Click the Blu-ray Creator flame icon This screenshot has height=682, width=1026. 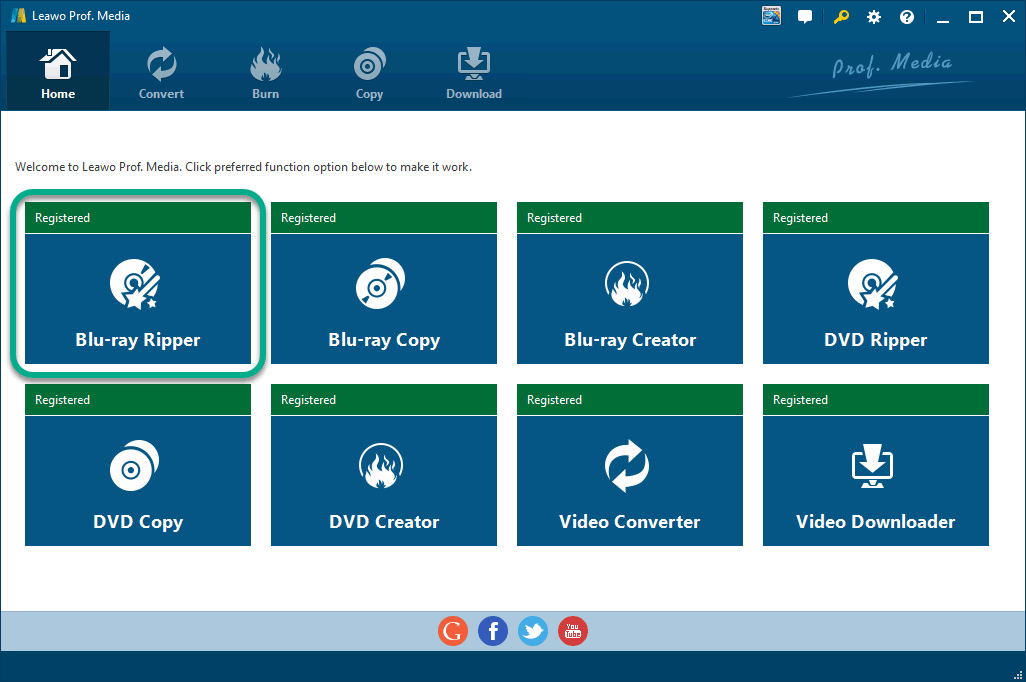coord(627,283)
